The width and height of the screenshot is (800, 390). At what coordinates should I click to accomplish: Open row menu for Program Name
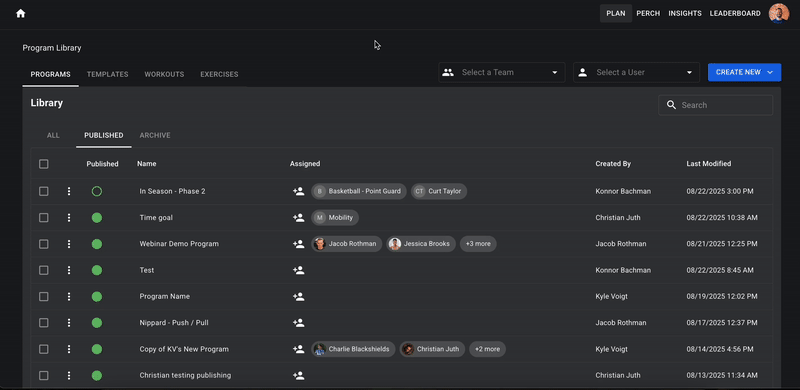(69, 297)
